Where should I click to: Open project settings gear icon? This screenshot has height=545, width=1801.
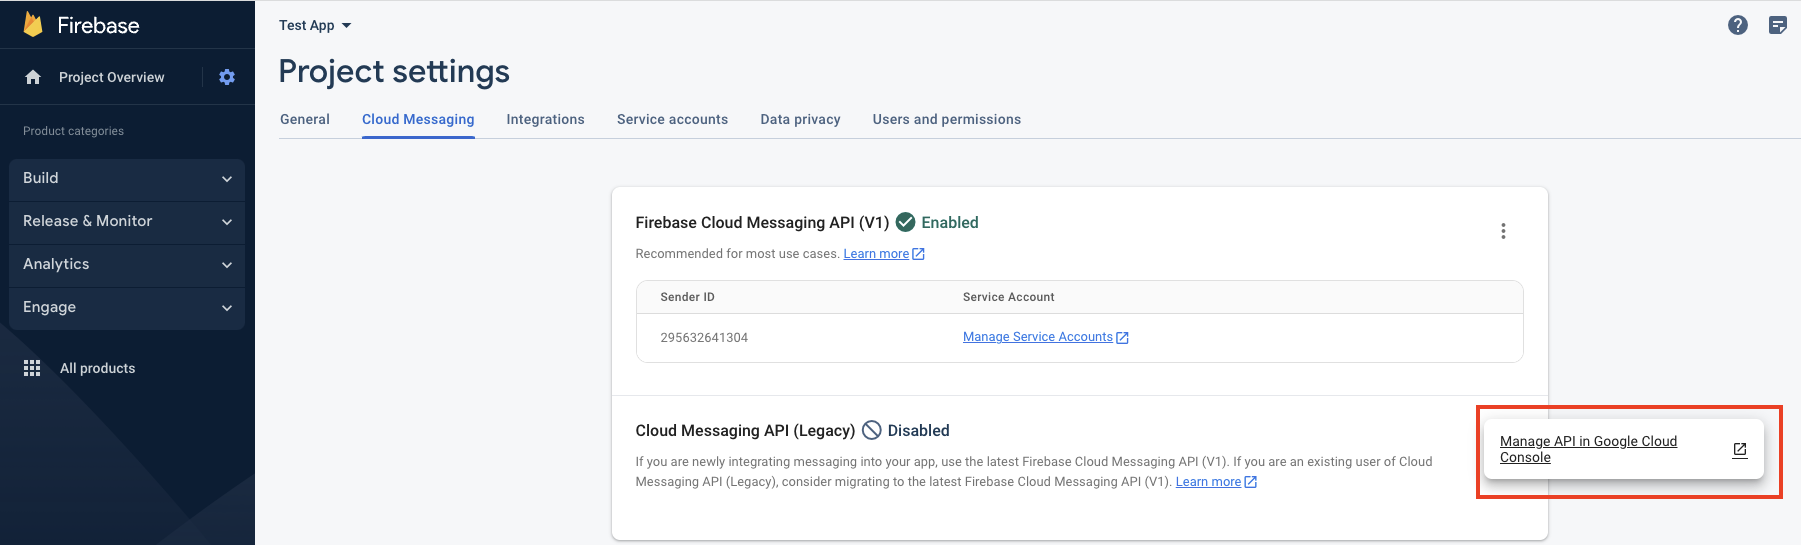[x=227, y=77]
